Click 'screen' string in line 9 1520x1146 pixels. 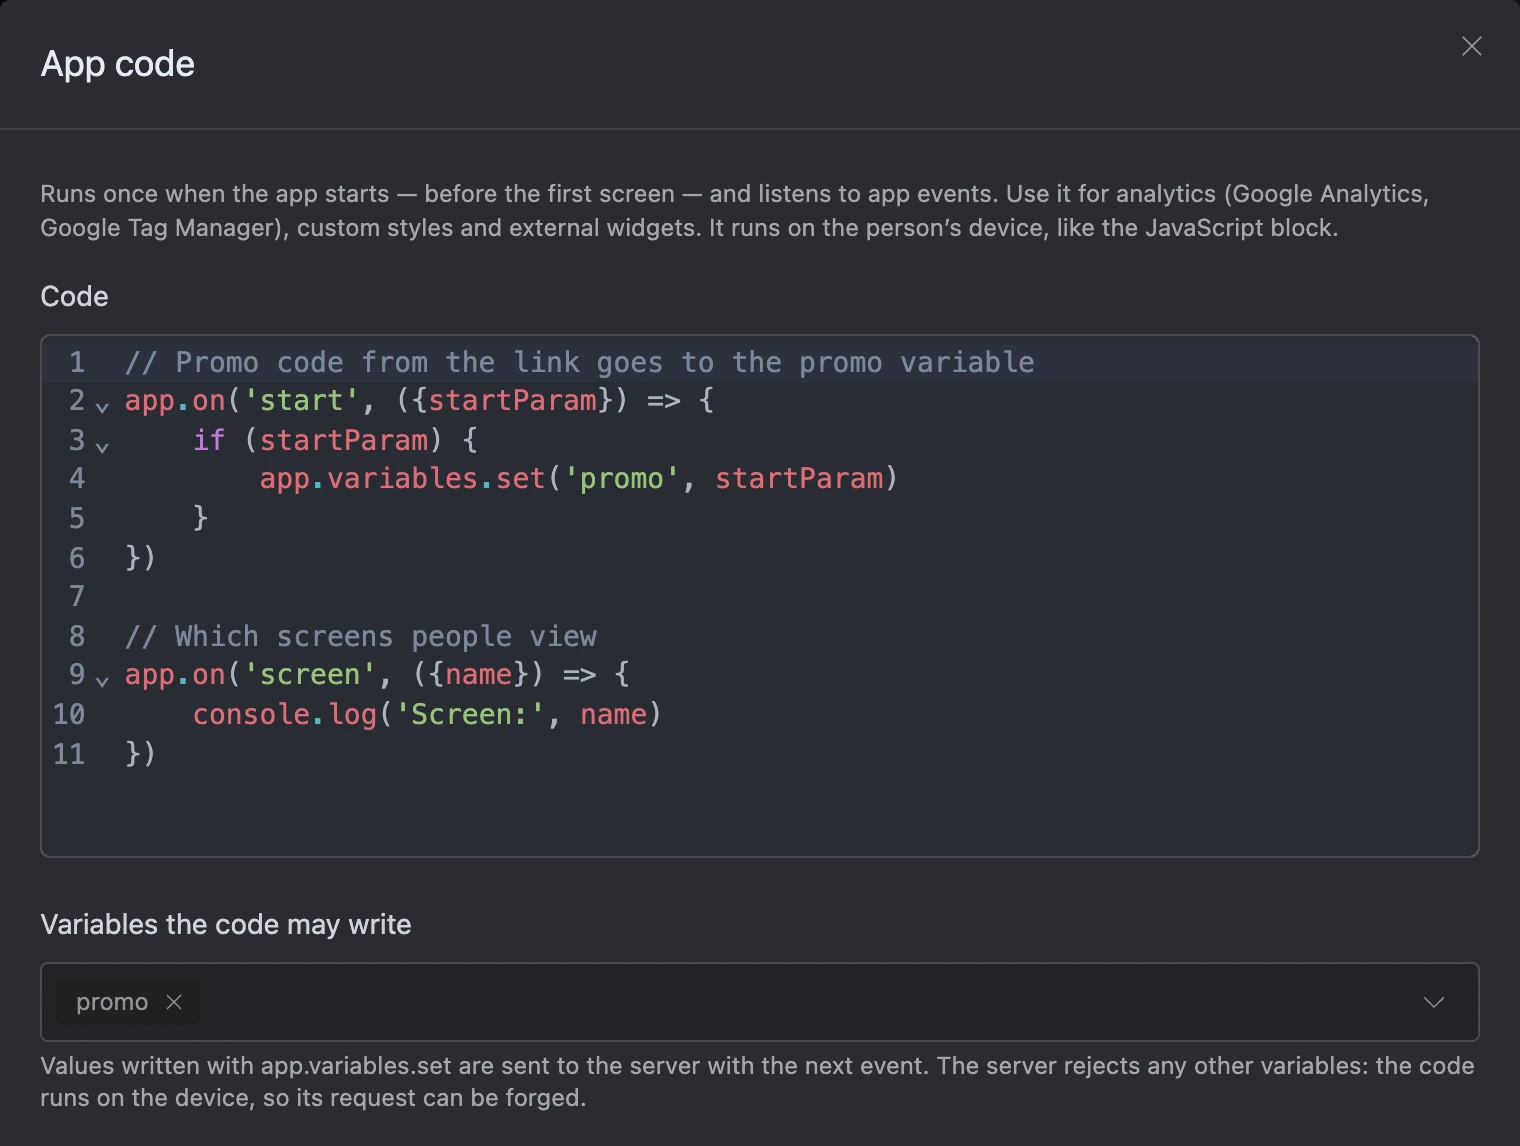309,675
